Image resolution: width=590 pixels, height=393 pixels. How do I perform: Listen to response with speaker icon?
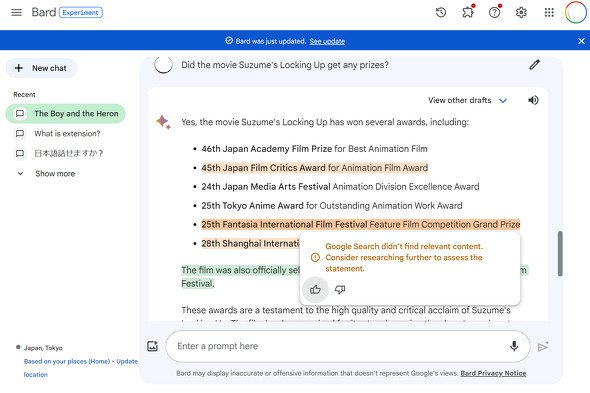[533, 100]
